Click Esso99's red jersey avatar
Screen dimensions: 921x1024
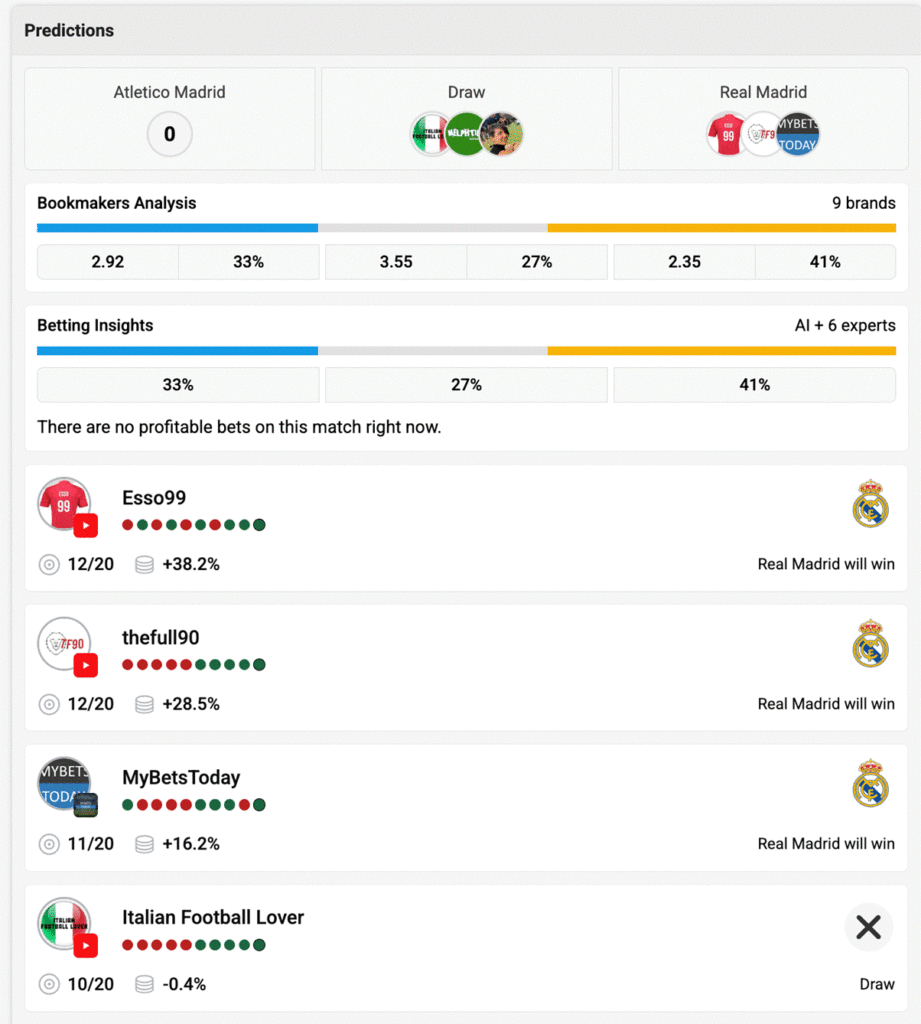tap(64, 504)
